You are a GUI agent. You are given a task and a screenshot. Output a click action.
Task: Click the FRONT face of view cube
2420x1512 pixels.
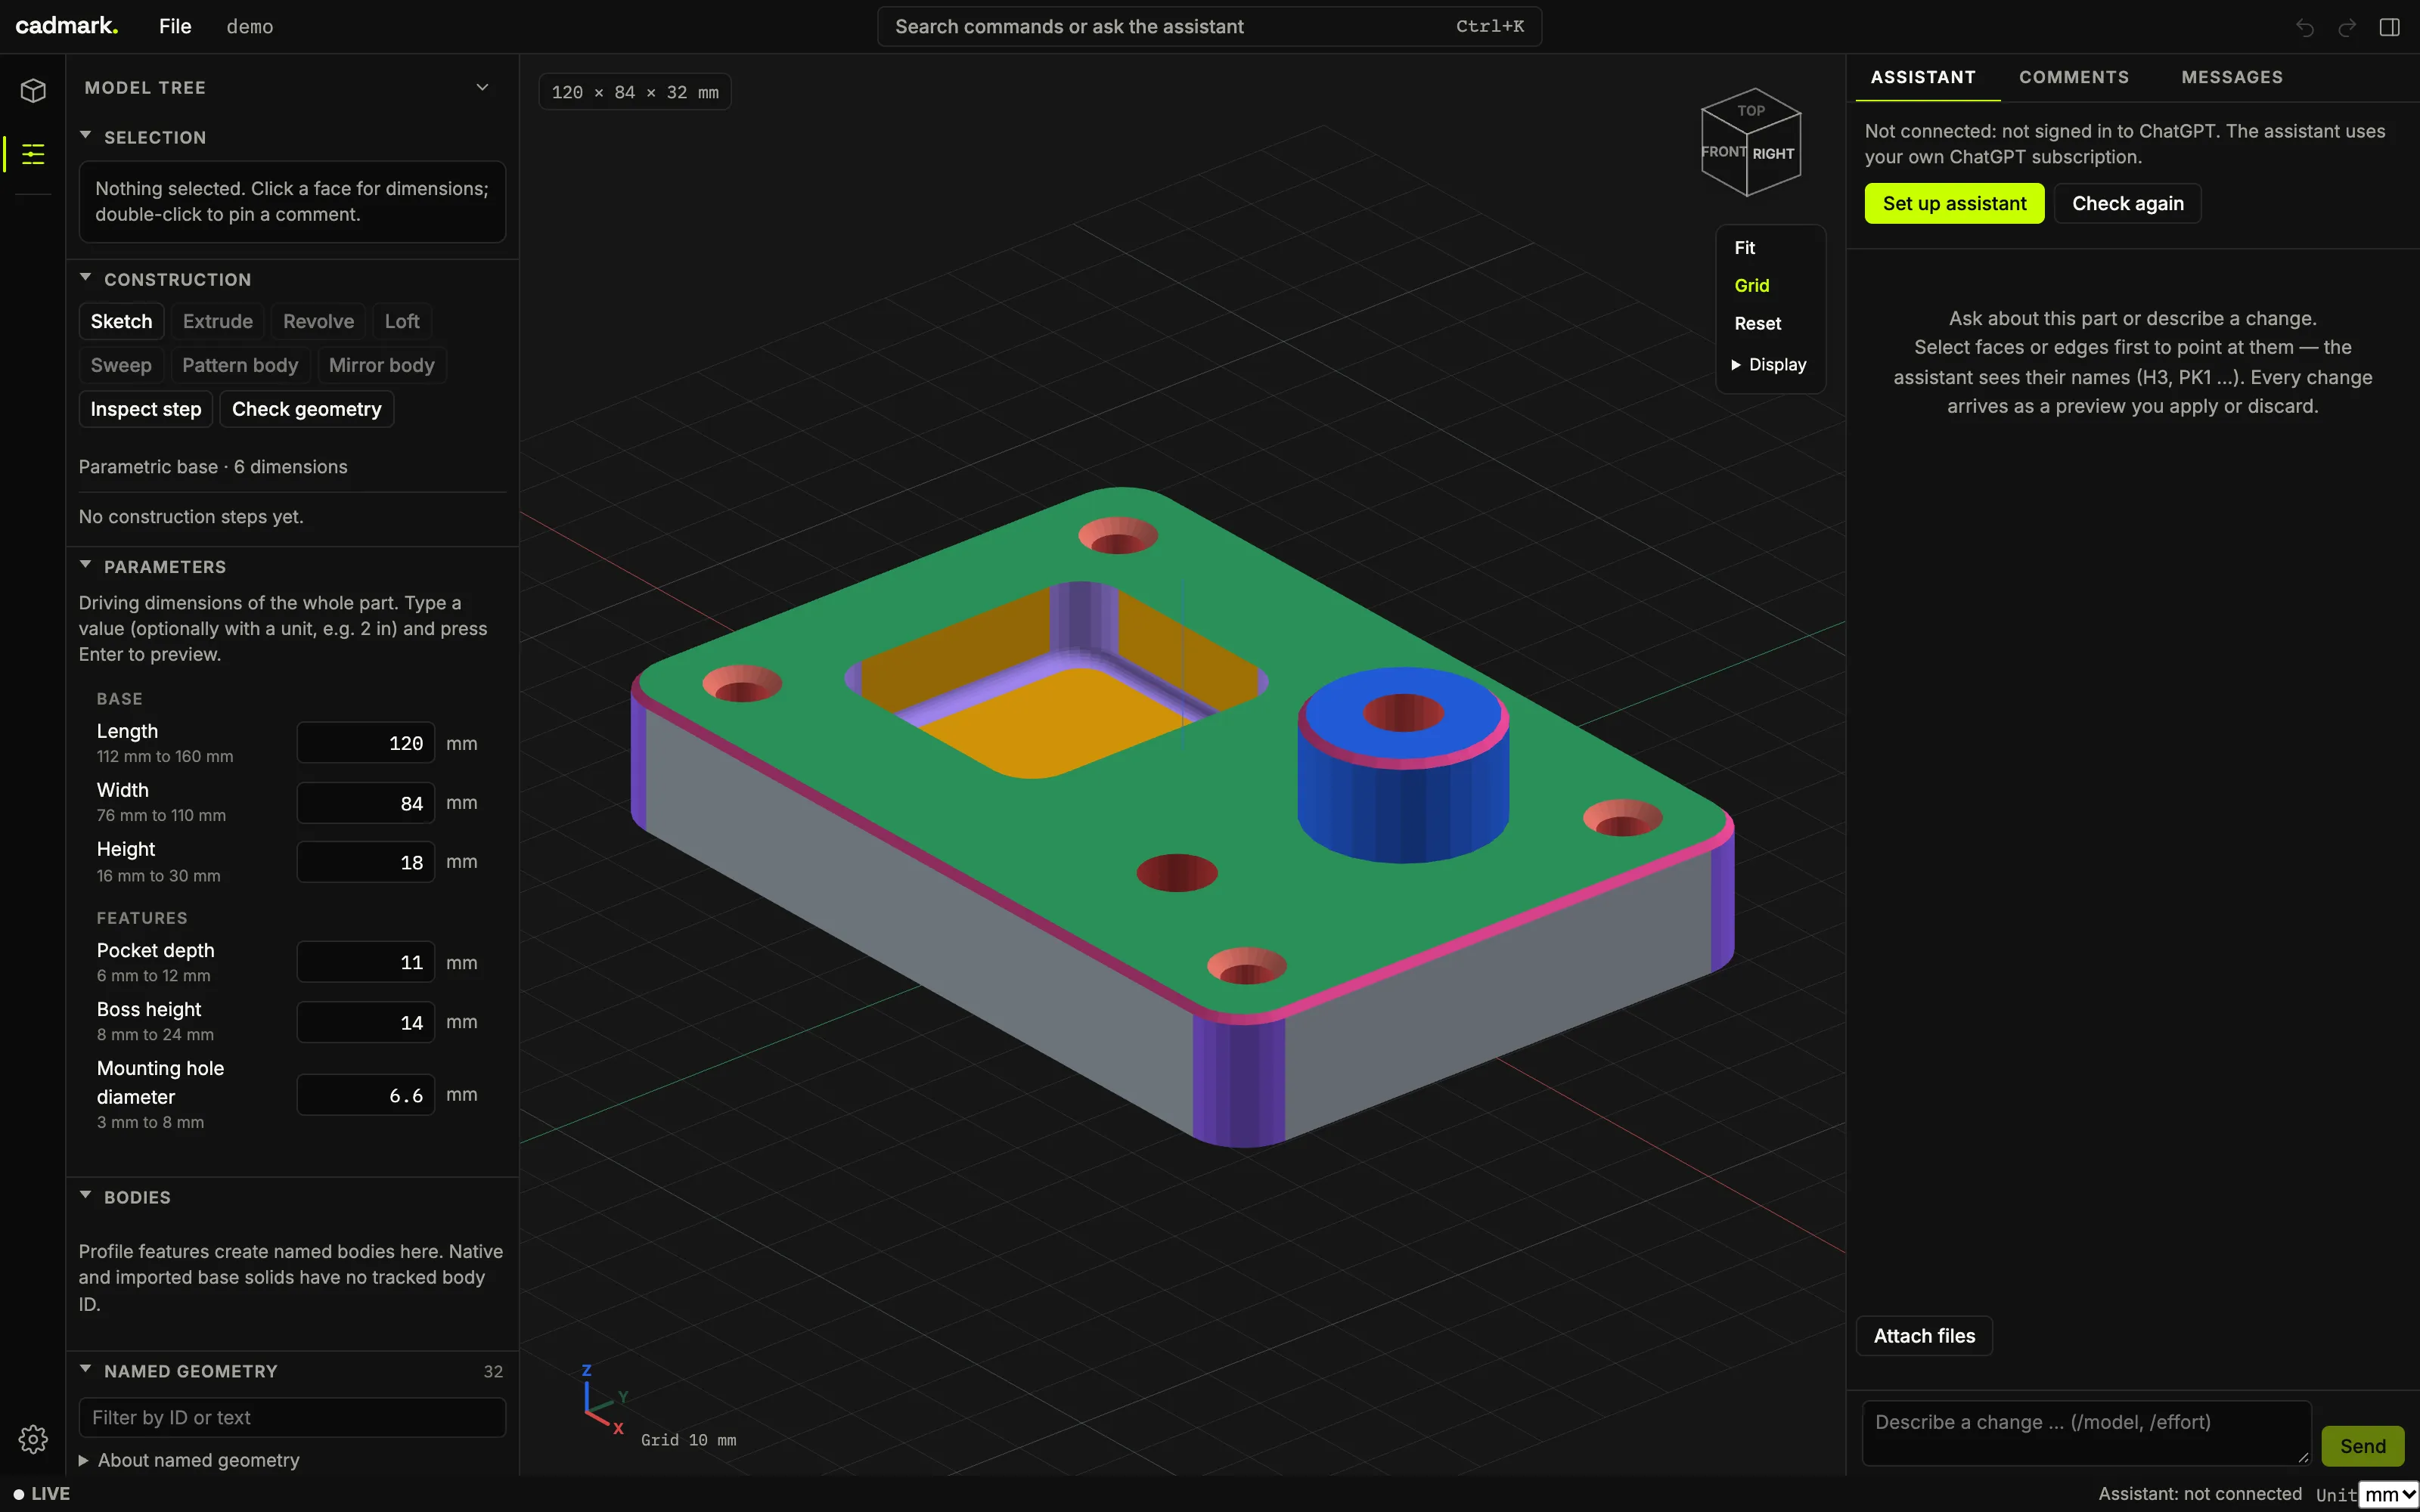(x=1724, y=152)
